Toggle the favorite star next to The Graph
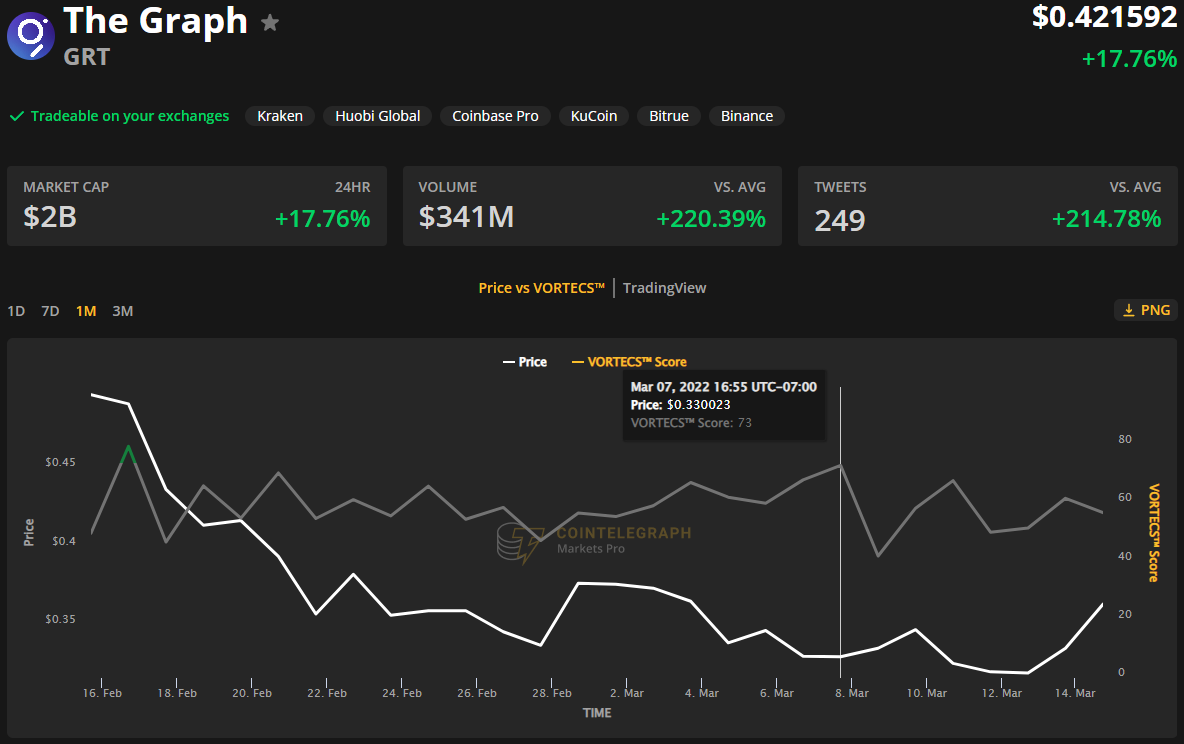The width and height of the screenshot is (1184, 744). [270, 23]
